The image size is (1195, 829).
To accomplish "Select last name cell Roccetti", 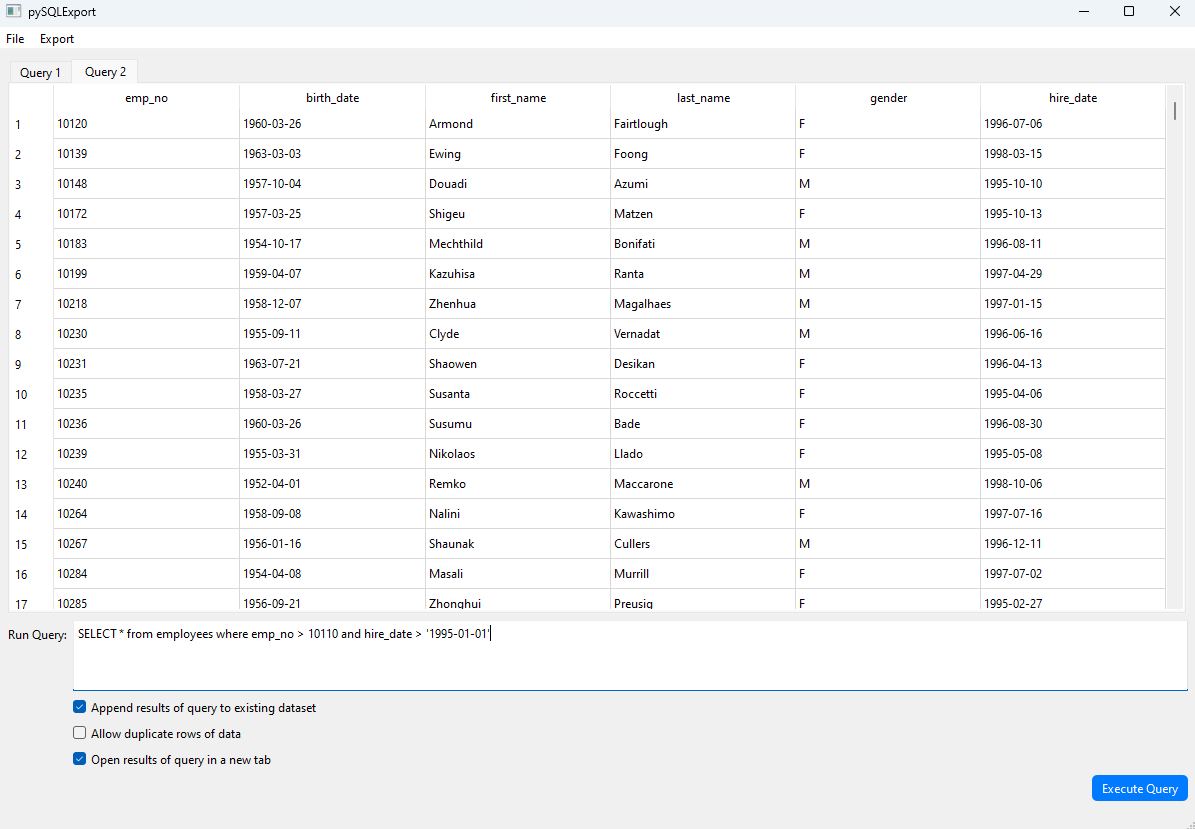I will [x=703, y=394].
